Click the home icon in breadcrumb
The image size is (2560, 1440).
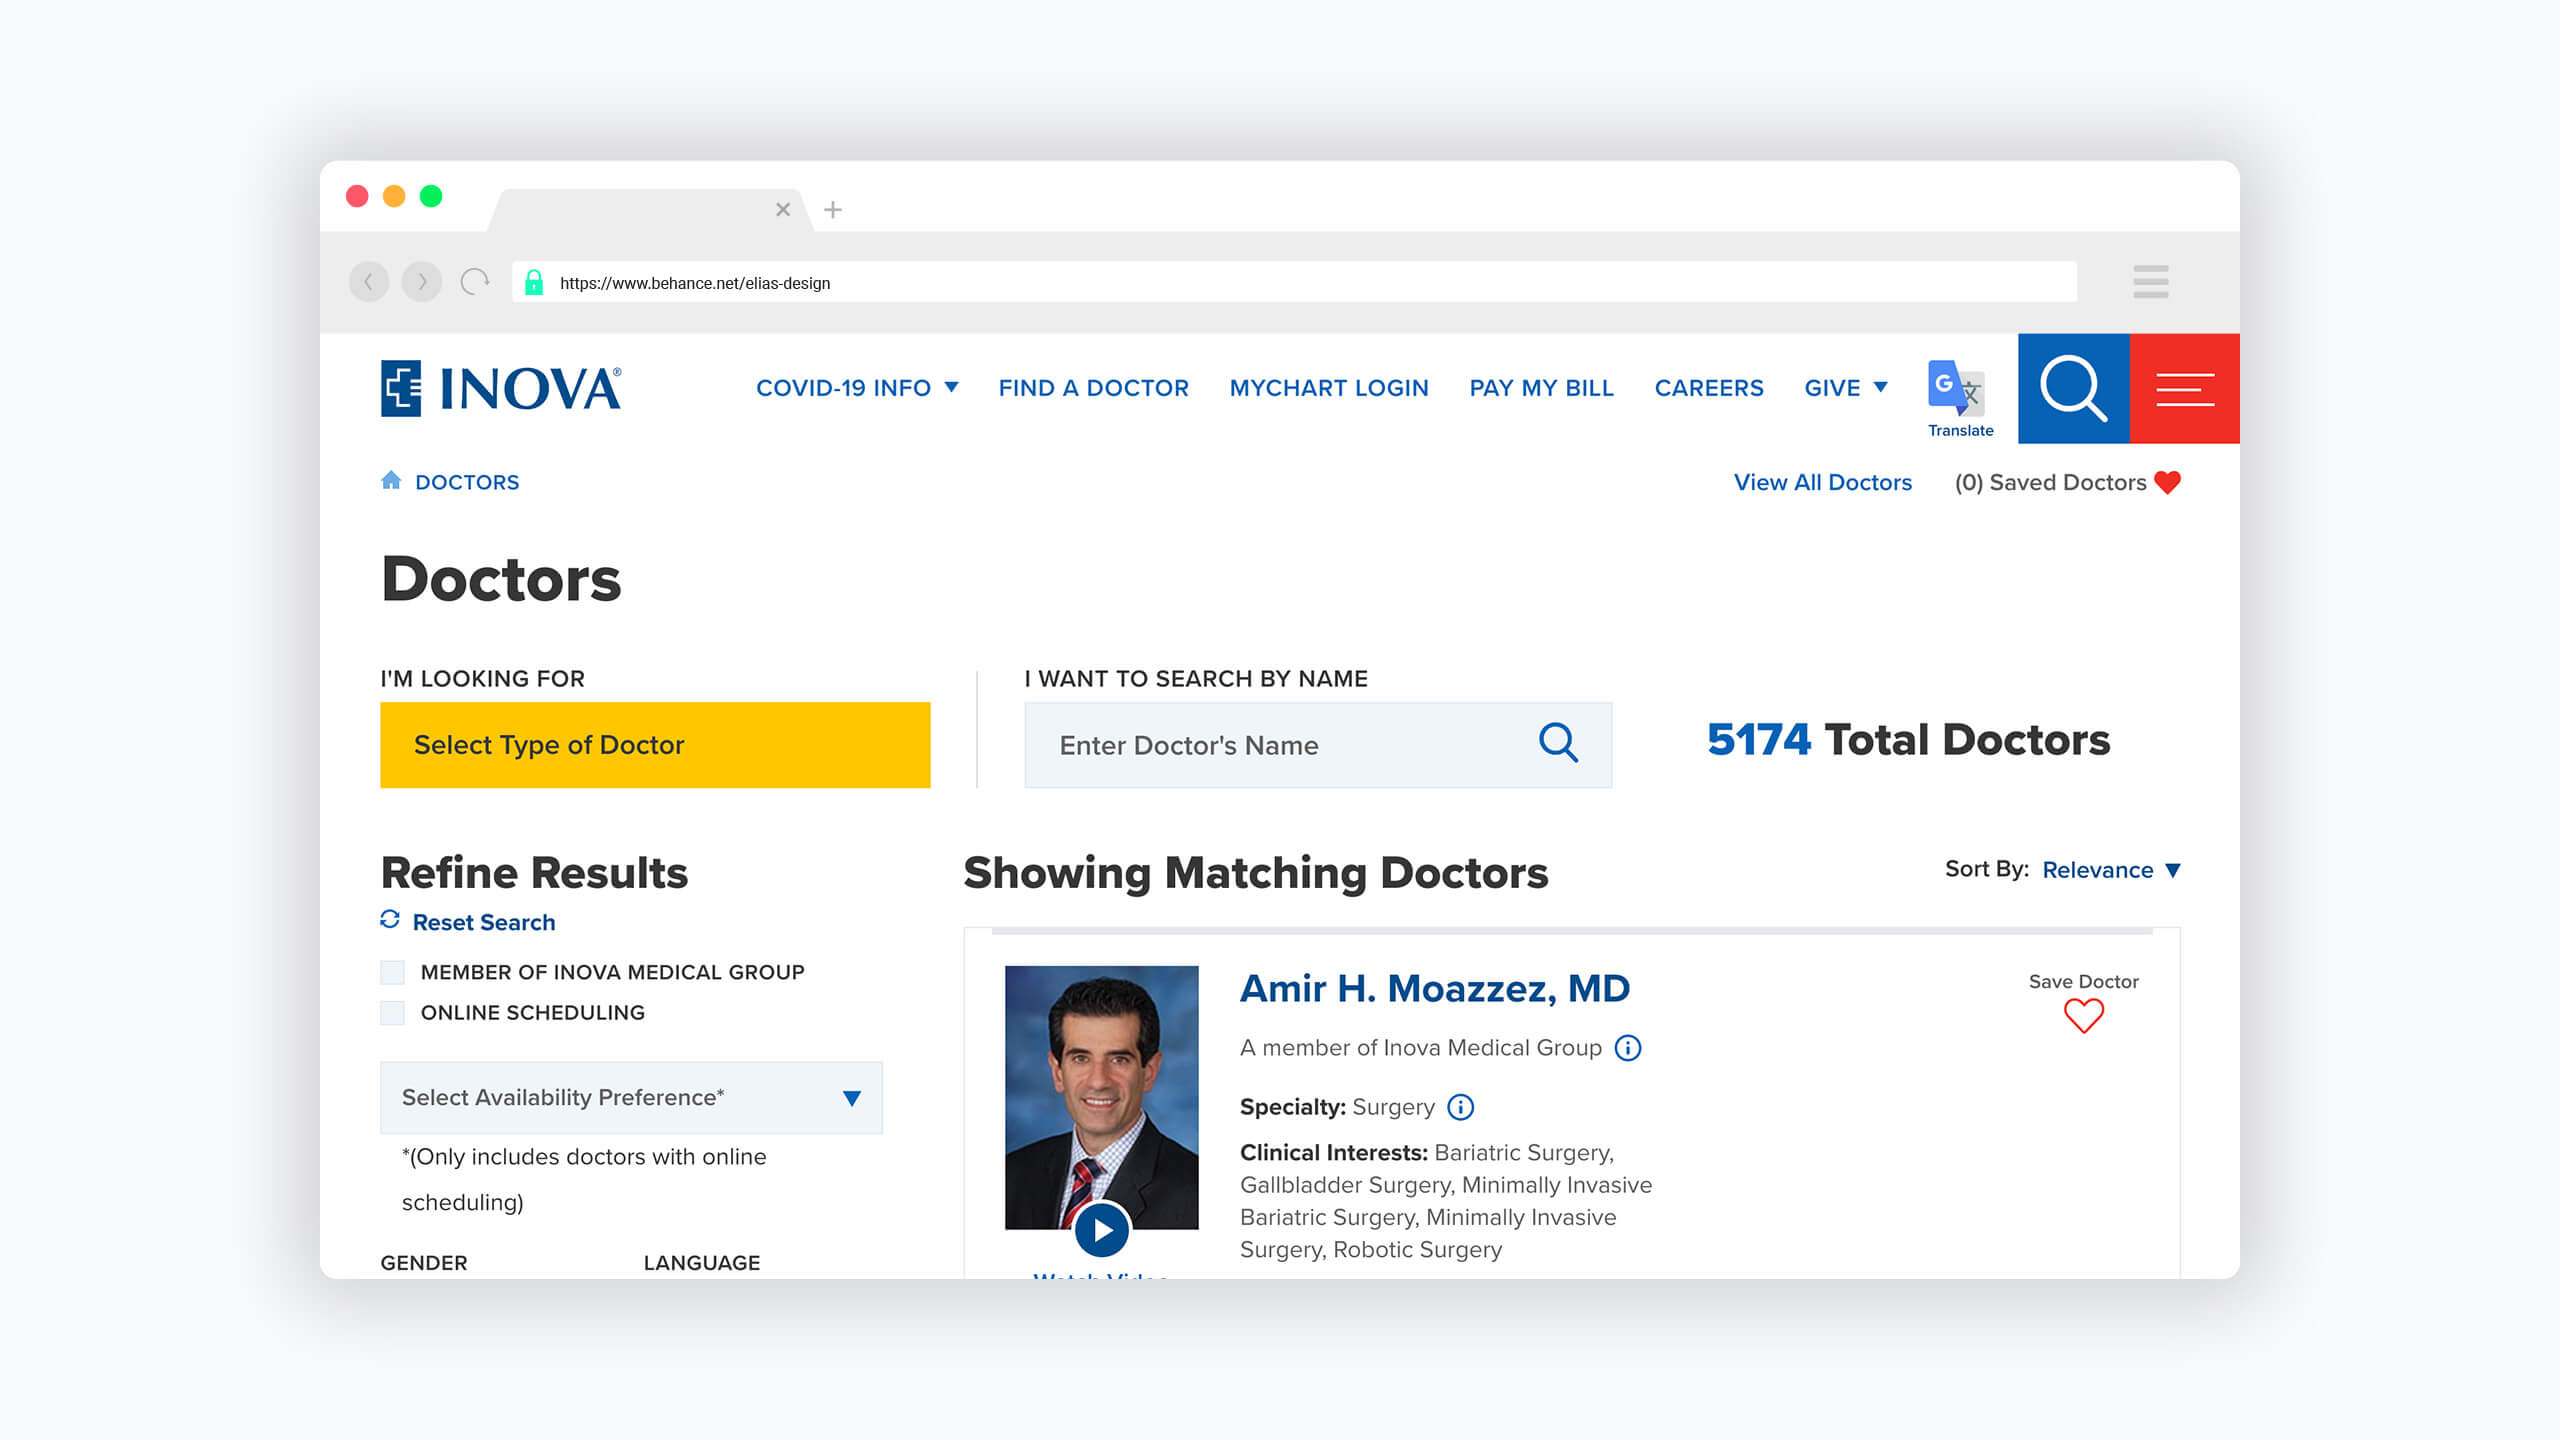[x=391, y=481]
